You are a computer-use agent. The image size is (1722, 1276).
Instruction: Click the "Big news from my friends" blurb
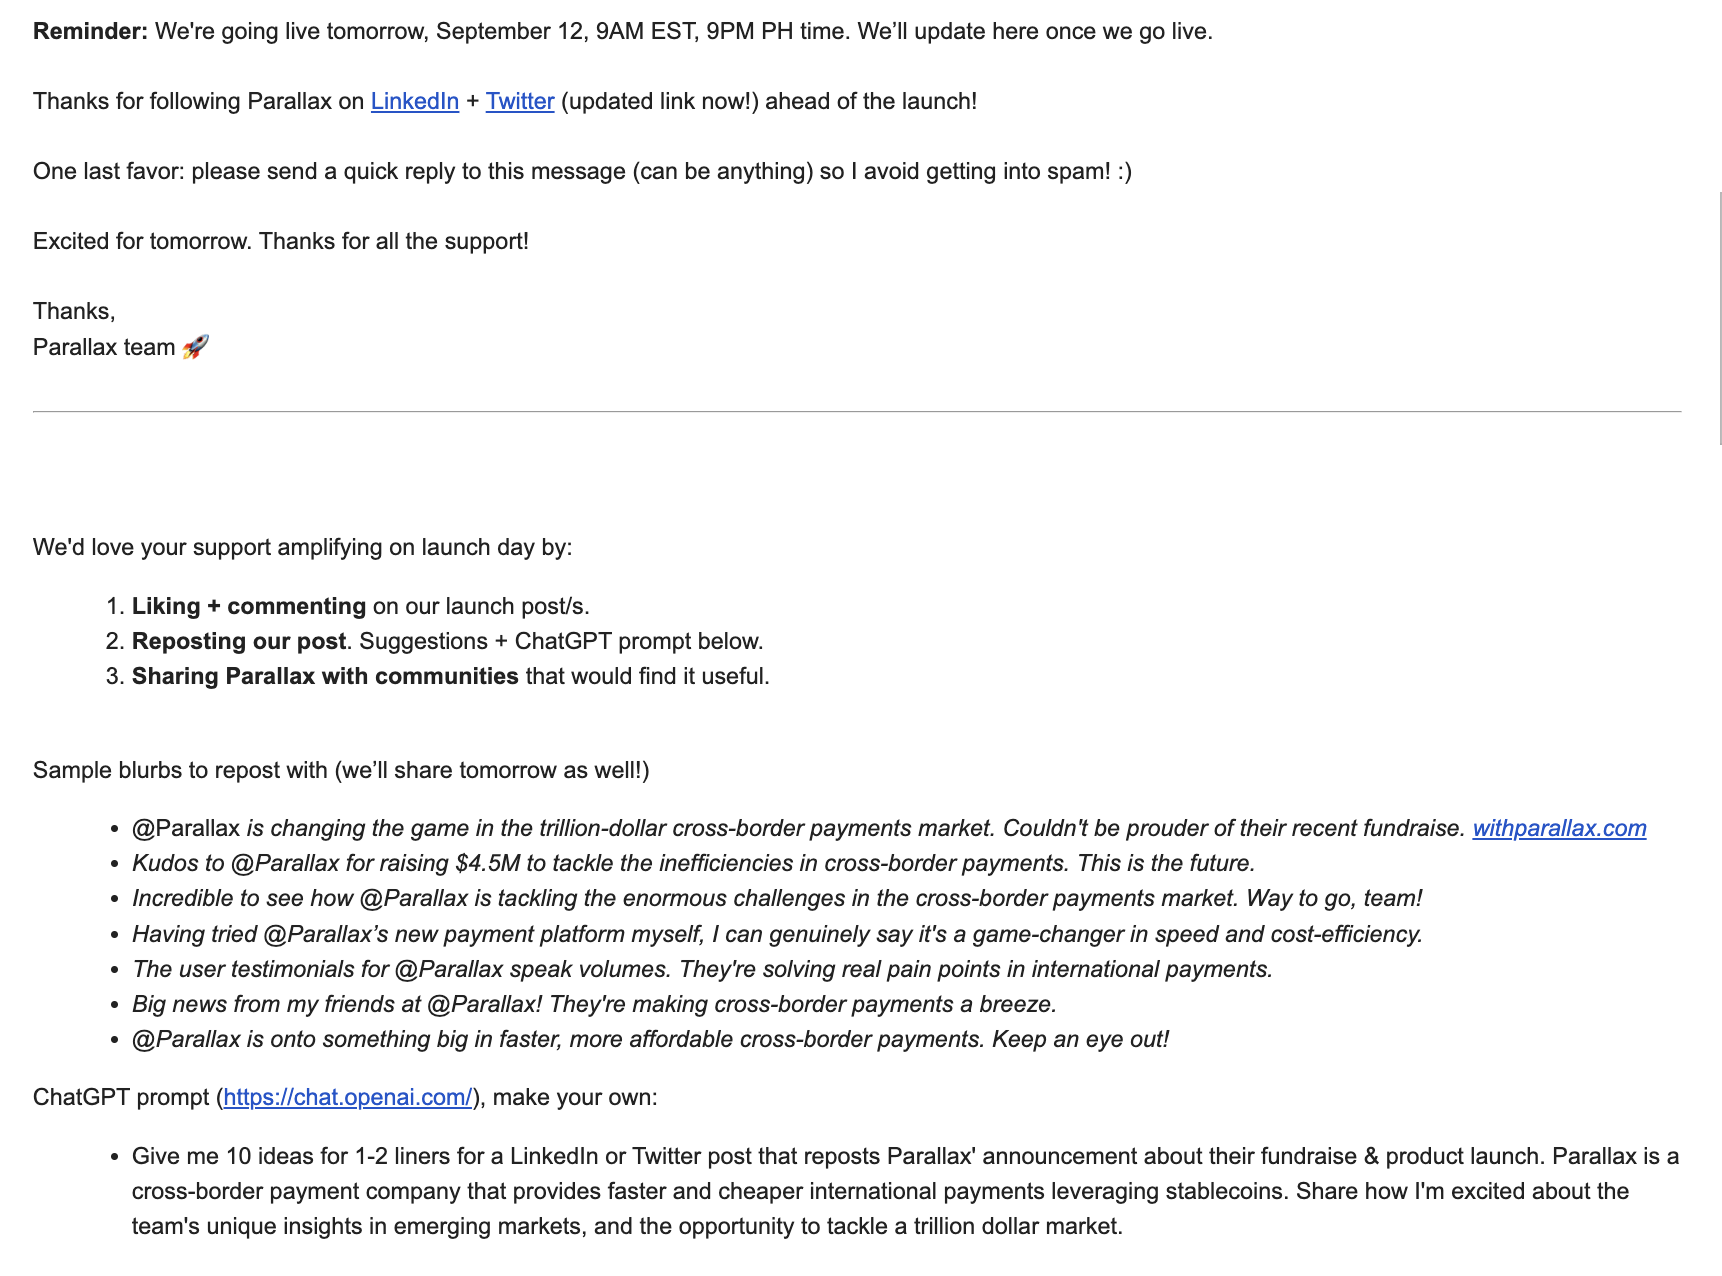pyautogui.click(x=594, y=1004)
